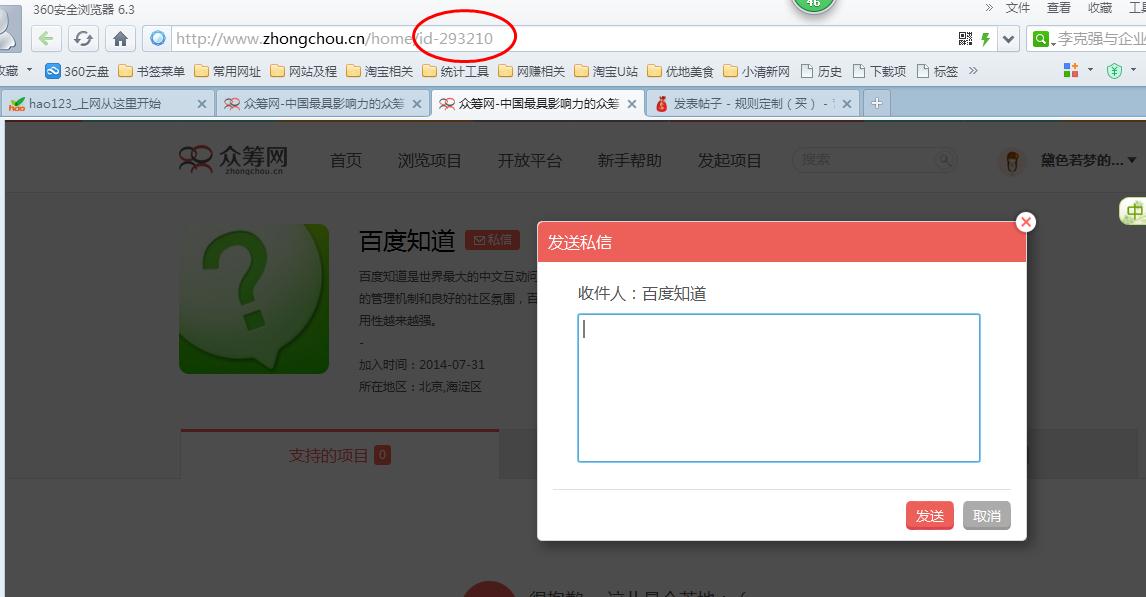1146x597 pixels.
Task: Close the 发送私信 dialog with red X
Action: tap(1025, 222)
